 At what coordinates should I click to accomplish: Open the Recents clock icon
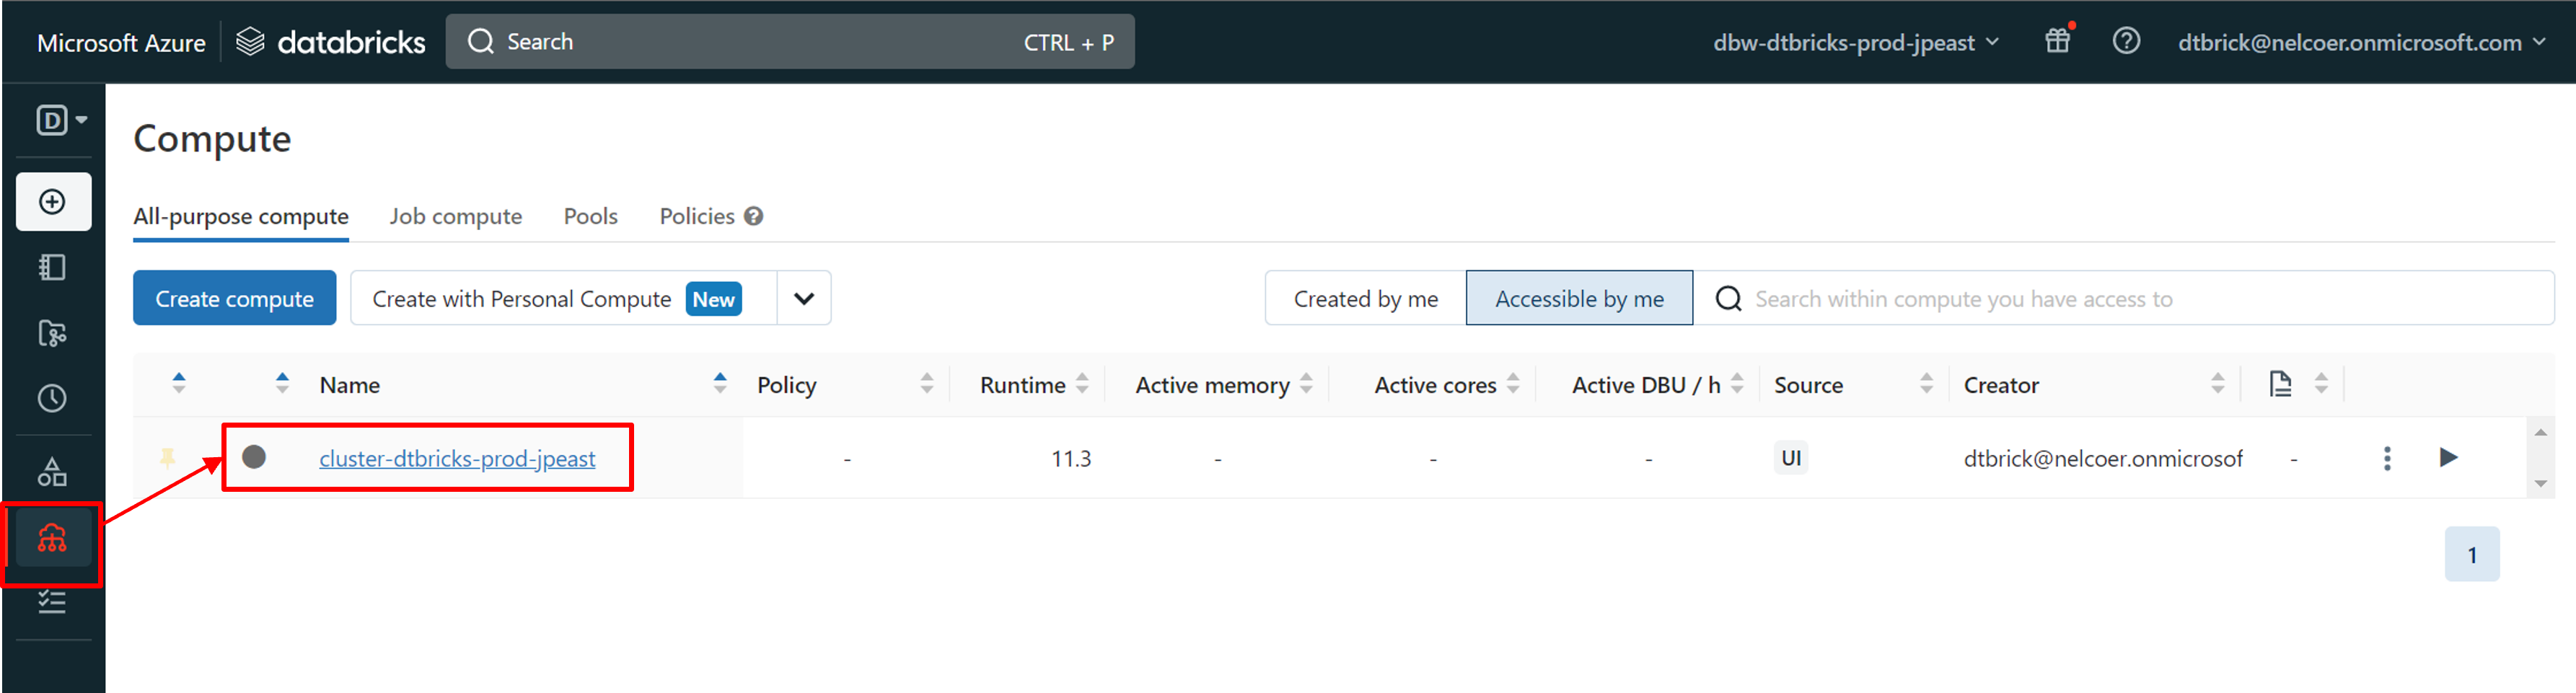click(x=53, y=399)
